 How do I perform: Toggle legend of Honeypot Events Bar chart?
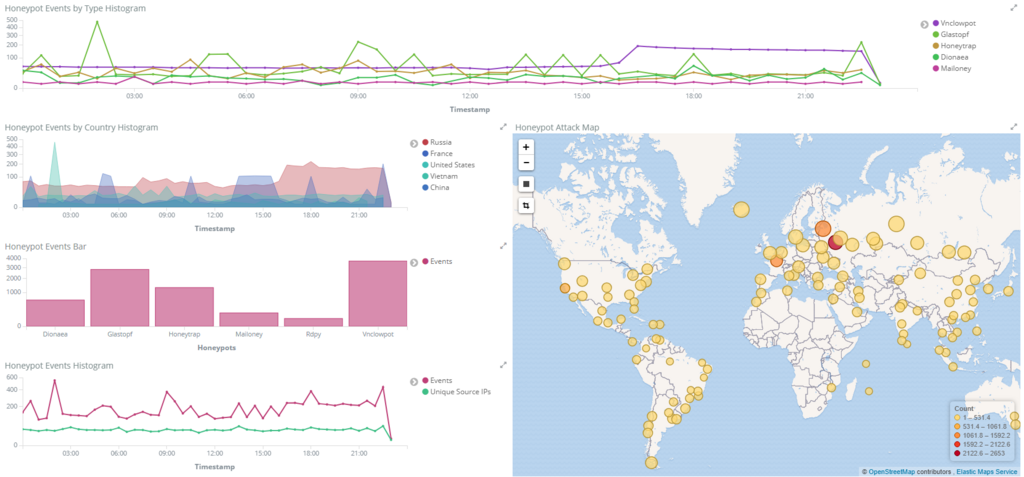pyautogui.click(x=413, y=263)
